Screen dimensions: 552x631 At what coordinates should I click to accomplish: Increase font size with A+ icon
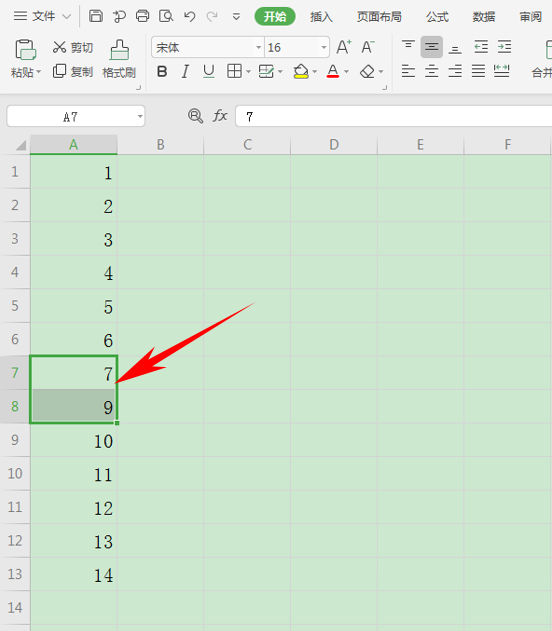click(344, 47)
